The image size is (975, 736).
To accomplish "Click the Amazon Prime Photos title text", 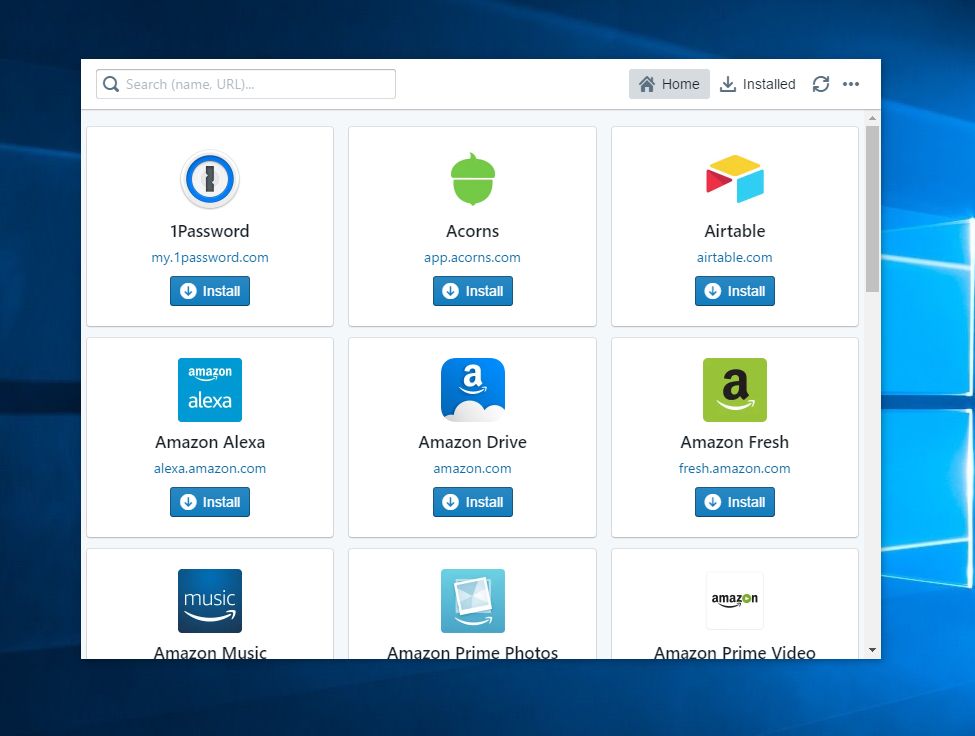I will pos(473,652).
